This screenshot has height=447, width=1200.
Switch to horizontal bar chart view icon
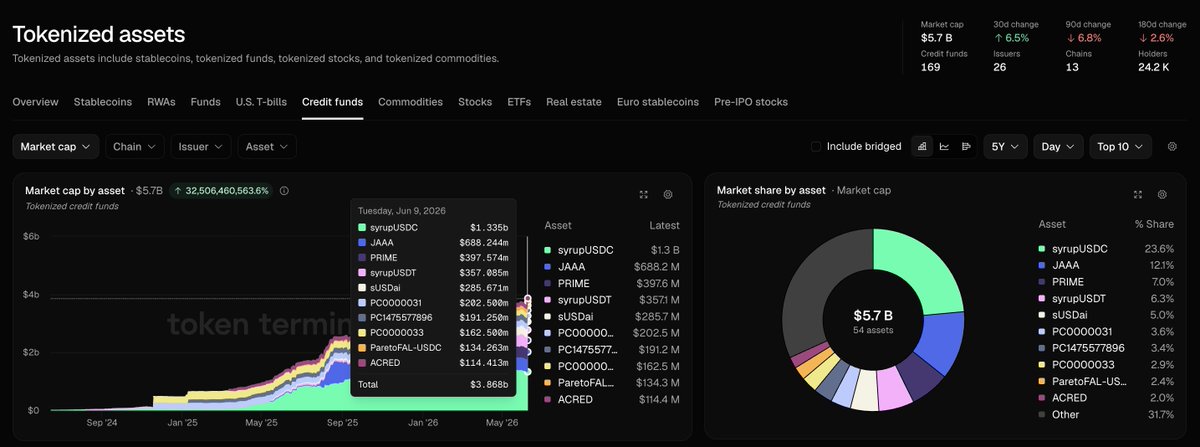tap(966, 146)
